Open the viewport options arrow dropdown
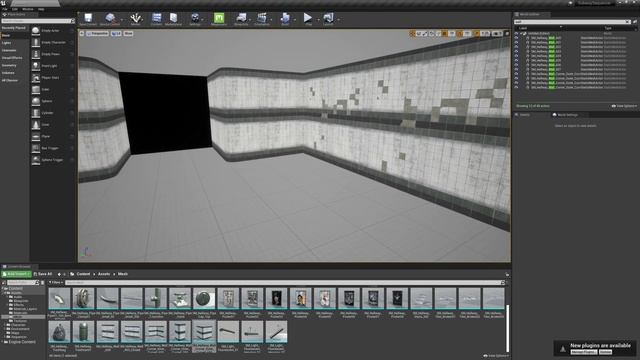The width and height of the screenshot is (640, 360). point(82,33)
